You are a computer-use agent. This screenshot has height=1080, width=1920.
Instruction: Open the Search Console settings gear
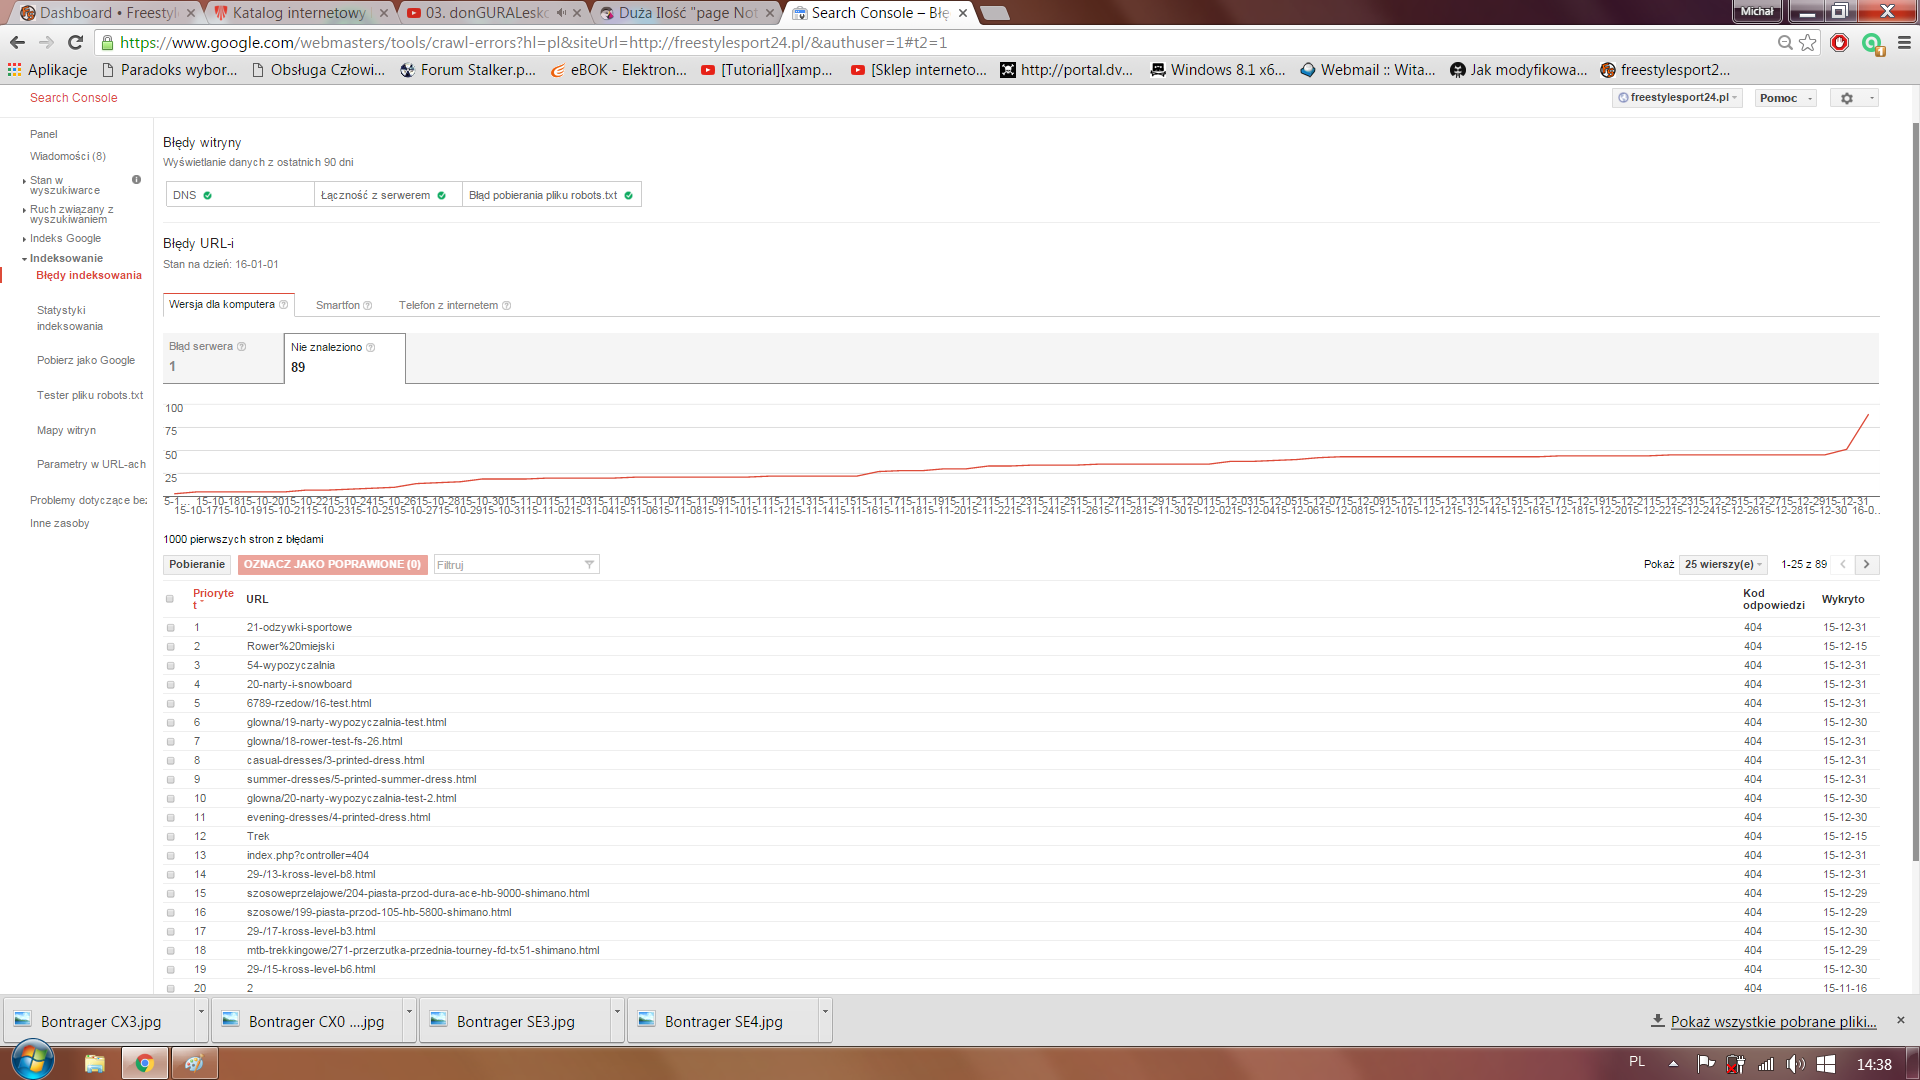pos(1847,98)
